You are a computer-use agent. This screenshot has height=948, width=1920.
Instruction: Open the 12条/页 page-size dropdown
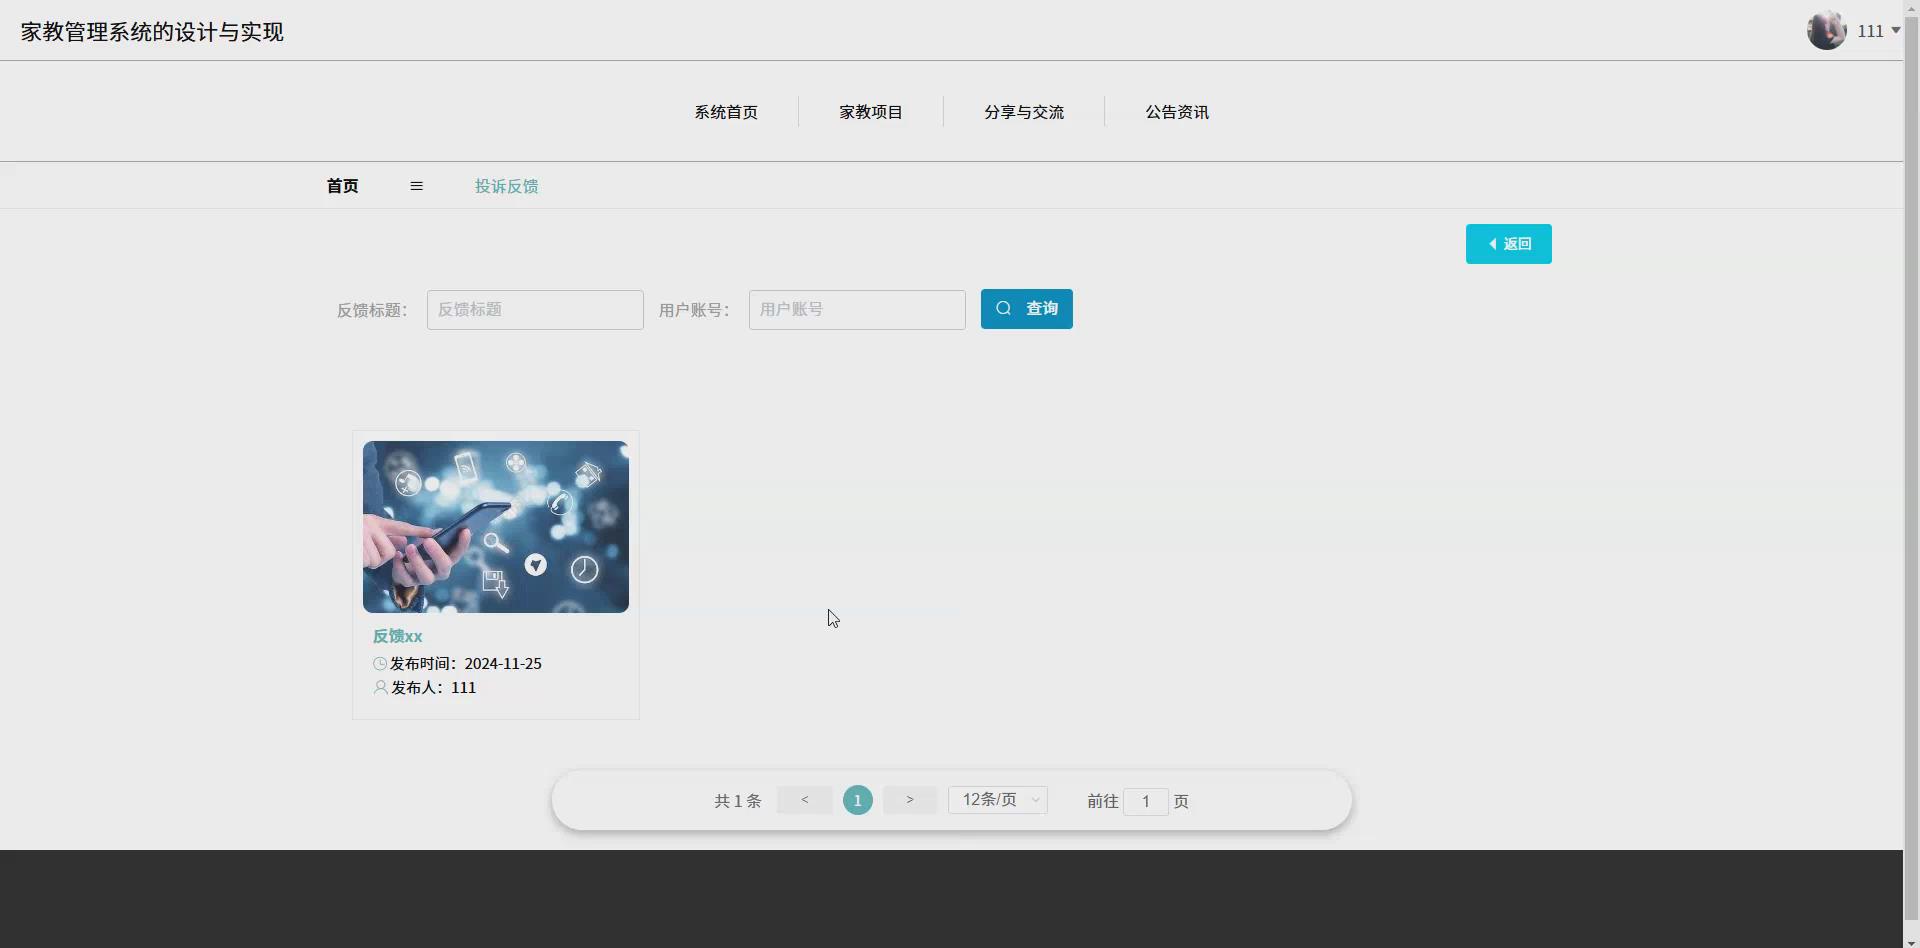point(997,799)
